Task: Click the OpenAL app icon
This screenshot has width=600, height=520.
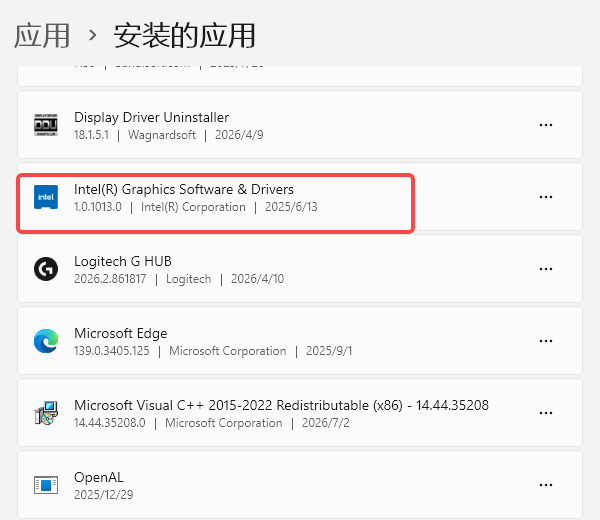Action: pos(46,485)
